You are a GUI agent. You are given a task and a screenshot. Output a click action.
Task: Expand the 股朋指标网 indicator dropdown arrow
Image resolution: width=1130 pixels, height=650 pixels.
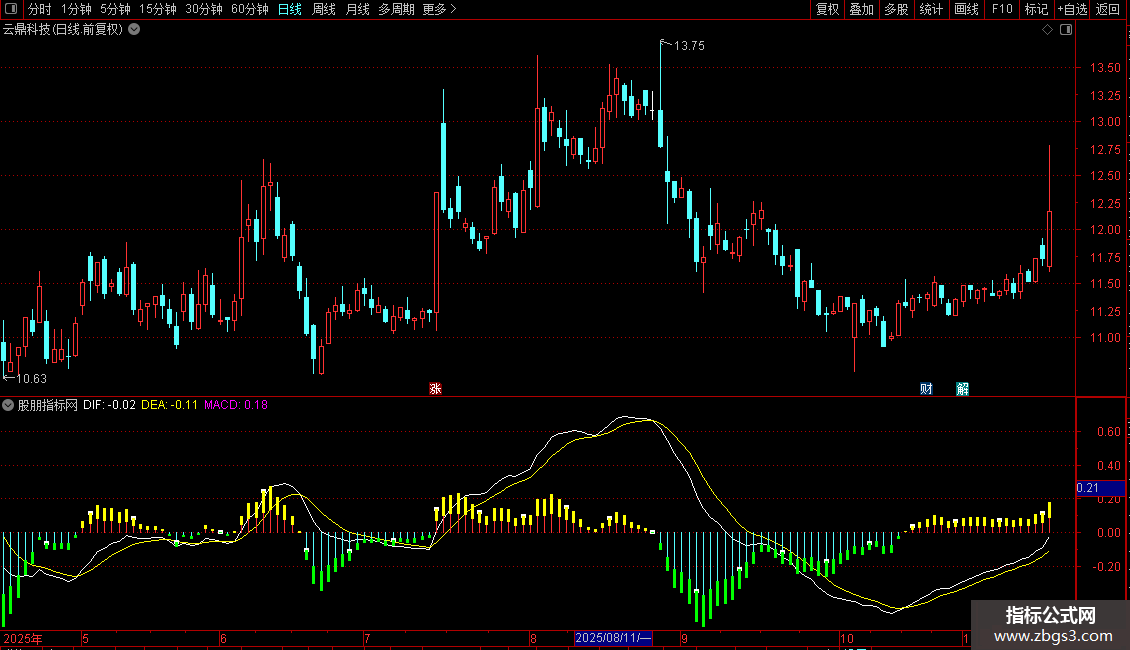point(9,405)
